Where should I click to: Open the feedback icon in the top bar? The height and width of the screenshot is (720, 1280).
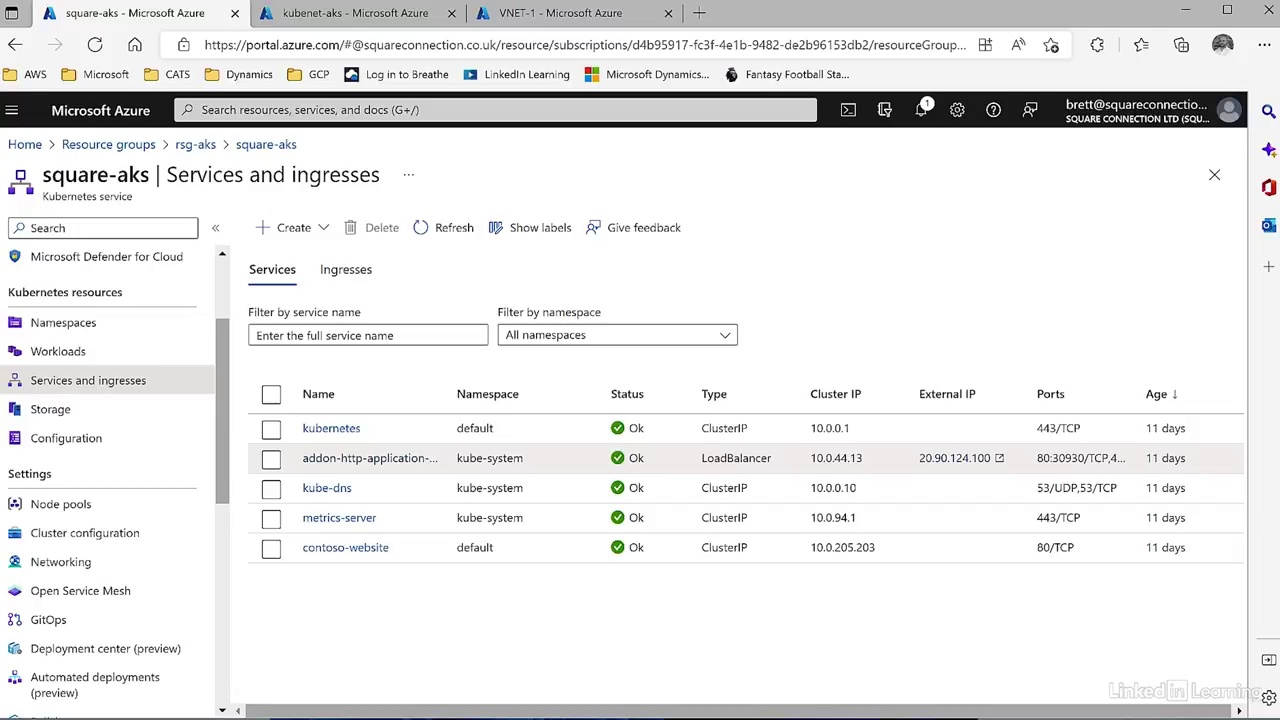[1029, 110]
